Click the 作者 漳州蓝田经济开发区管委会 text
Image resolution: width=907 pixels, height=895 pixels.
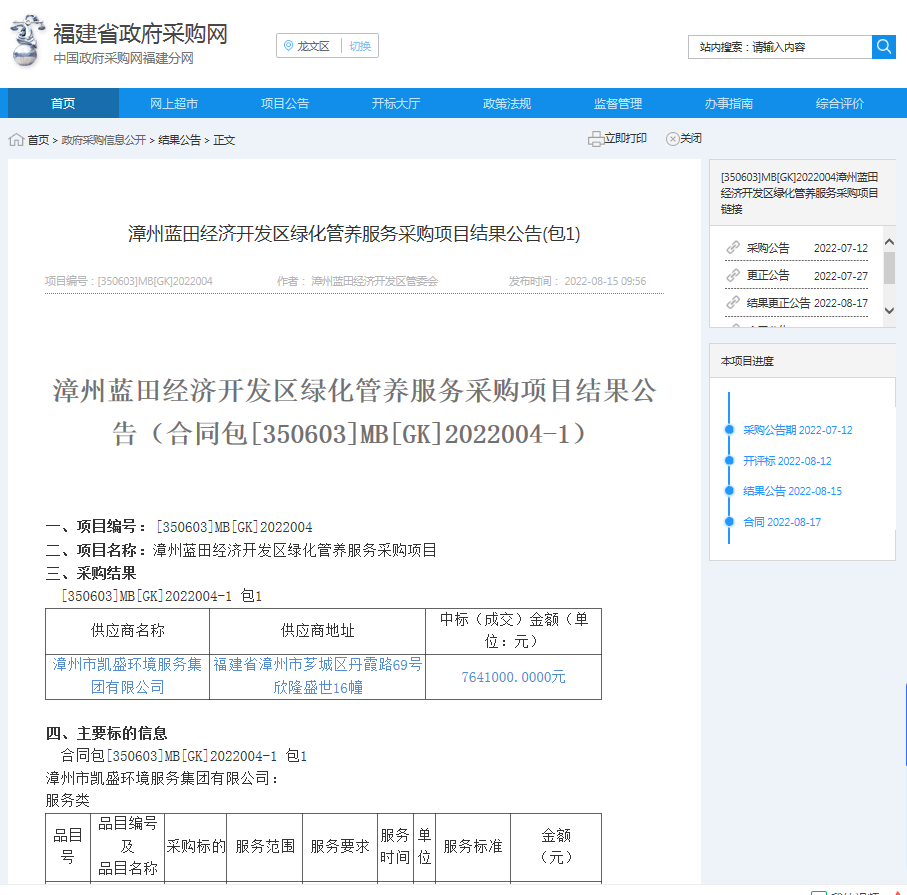pos(357,281)
